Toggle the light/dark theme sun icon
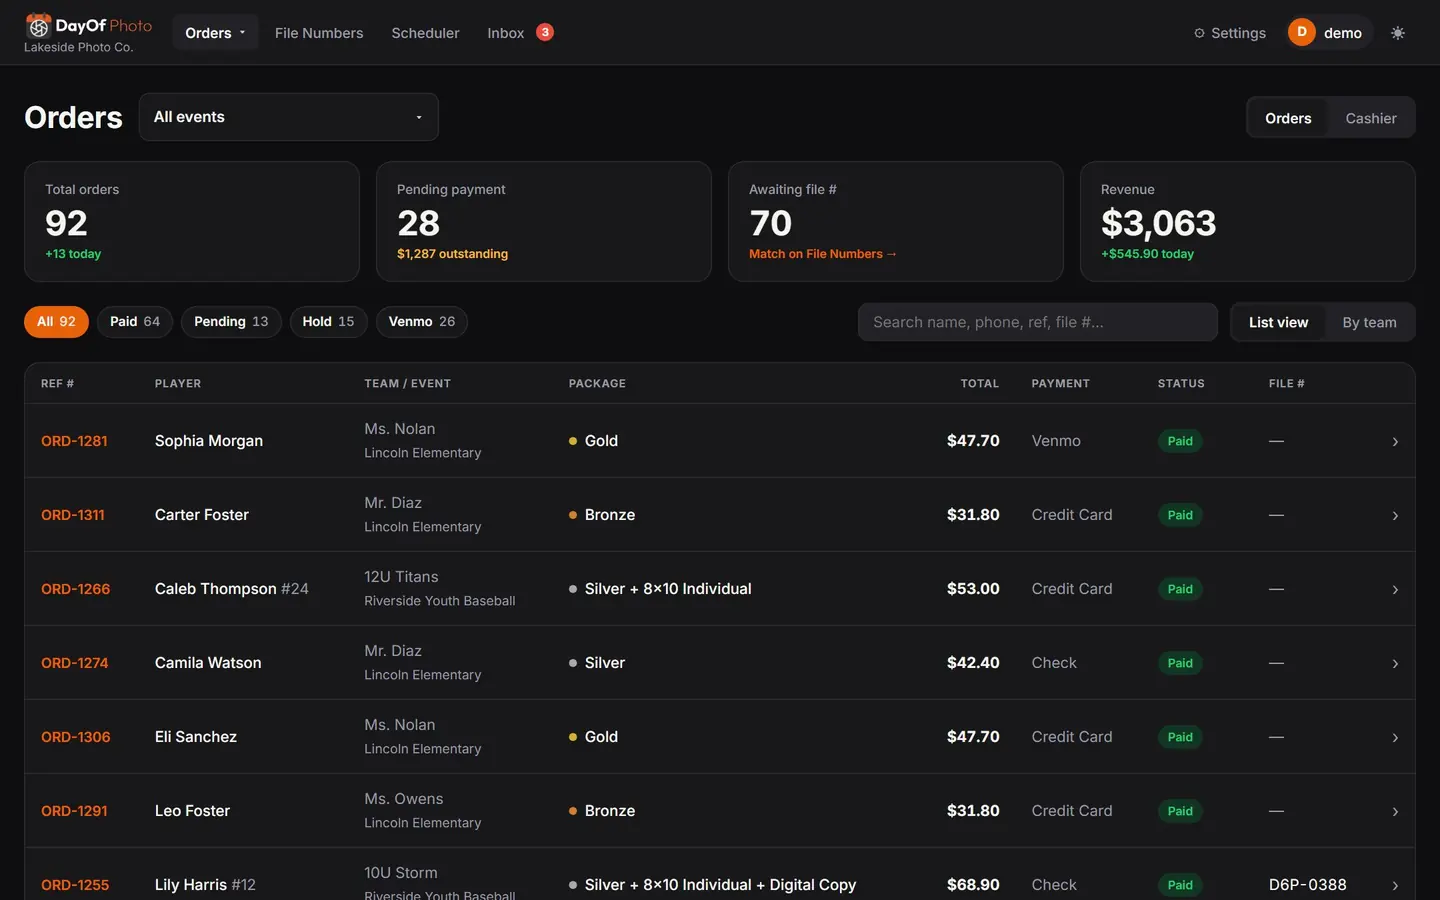This screenshot has height=900, width=1440. pyautogui.click(x=1398, y=33)
